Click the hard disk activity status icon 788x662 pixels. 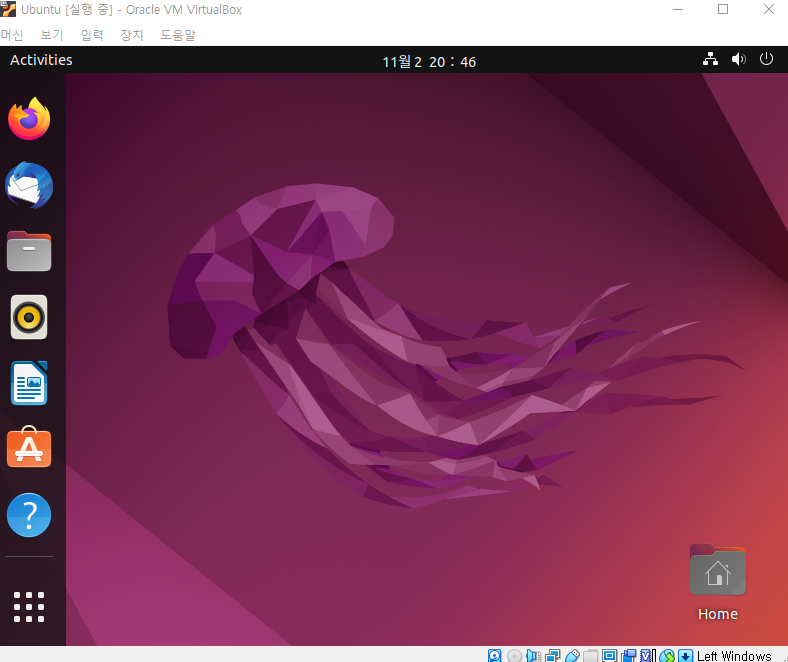[x=495, y=655]
